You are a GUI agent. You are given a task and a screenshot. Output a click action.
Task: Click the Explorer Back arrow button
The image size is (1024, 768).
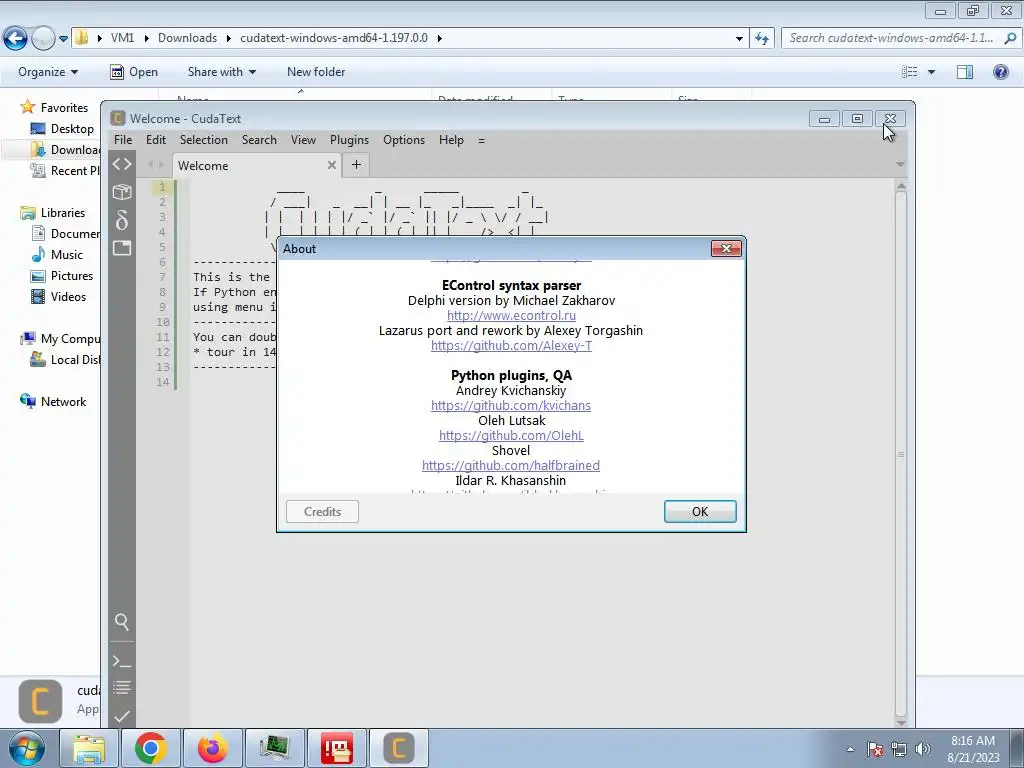pyautogui.click(x=16, y=39)
